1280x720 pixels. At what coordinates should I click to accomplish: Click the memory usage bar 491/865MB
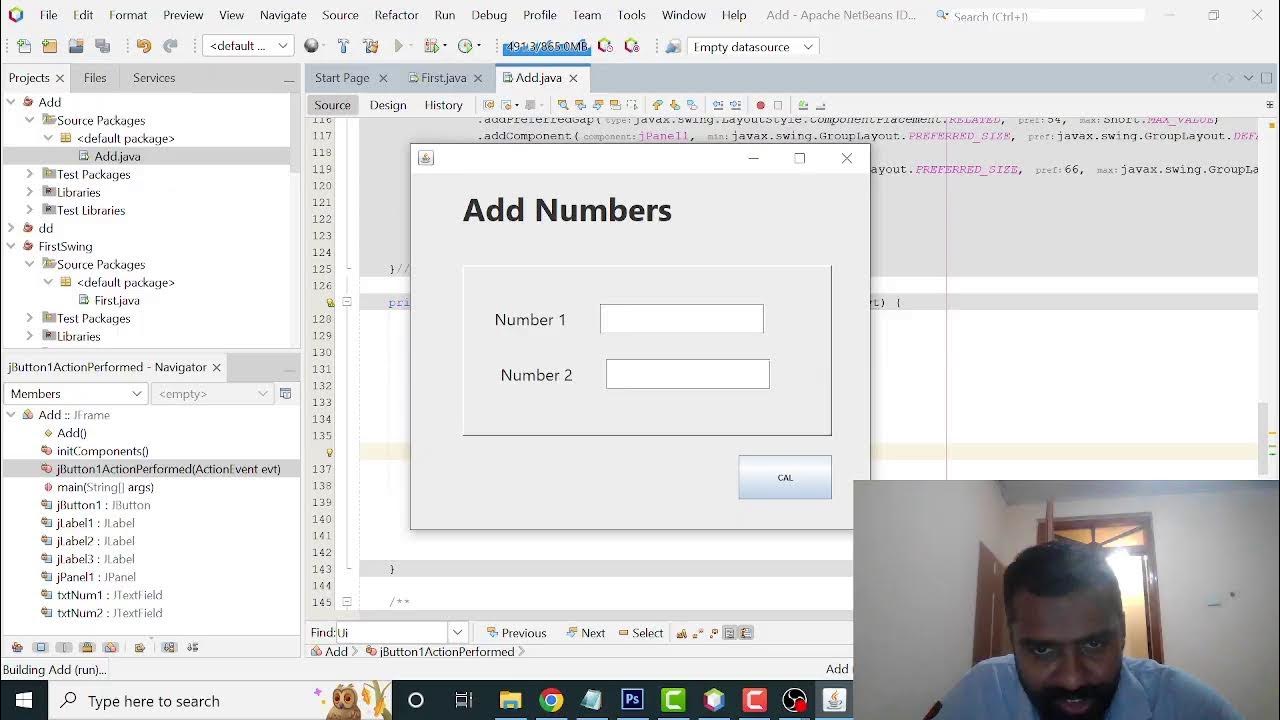coord(546,47)
